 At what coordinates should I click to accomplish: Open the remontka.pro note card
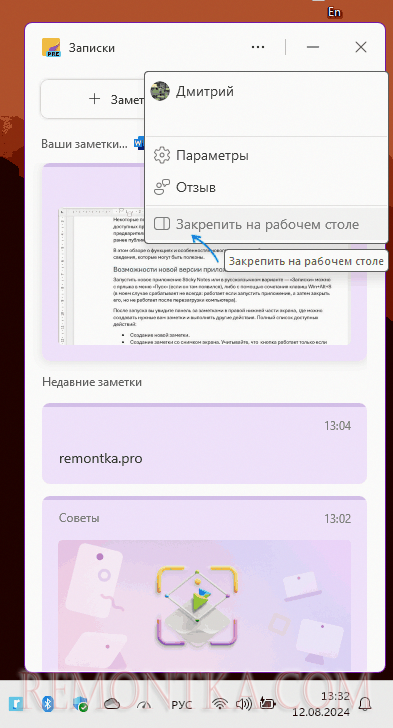pos(204,443)
